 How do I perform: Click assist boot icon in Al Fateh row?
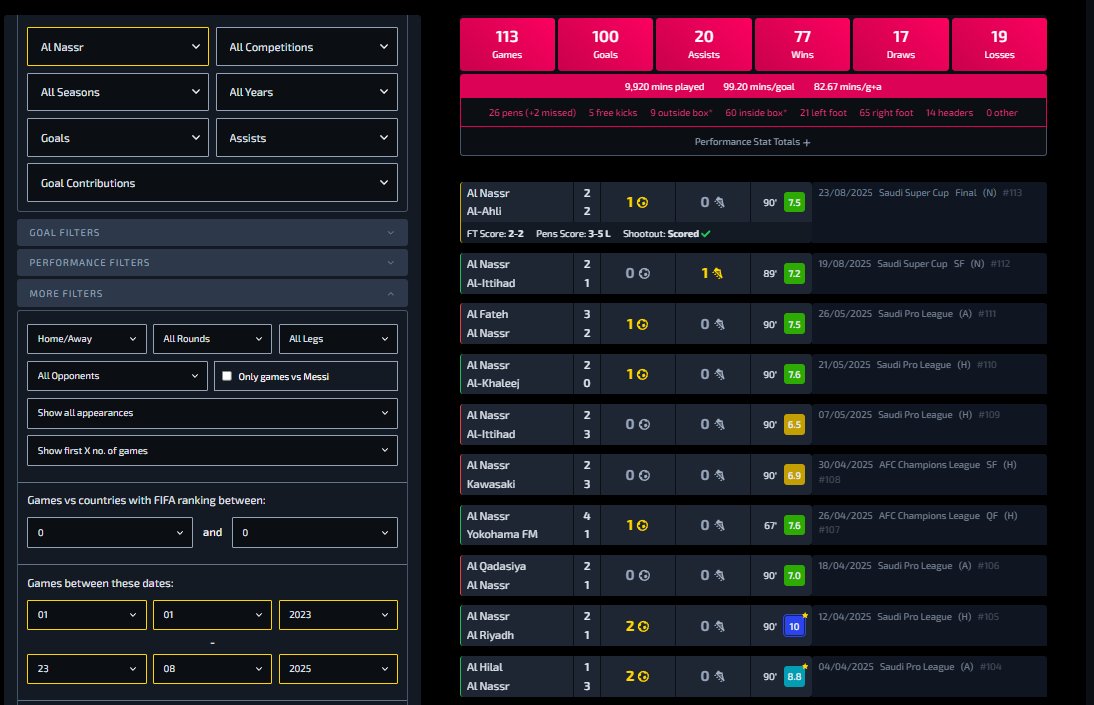click(x=719, y=325)
